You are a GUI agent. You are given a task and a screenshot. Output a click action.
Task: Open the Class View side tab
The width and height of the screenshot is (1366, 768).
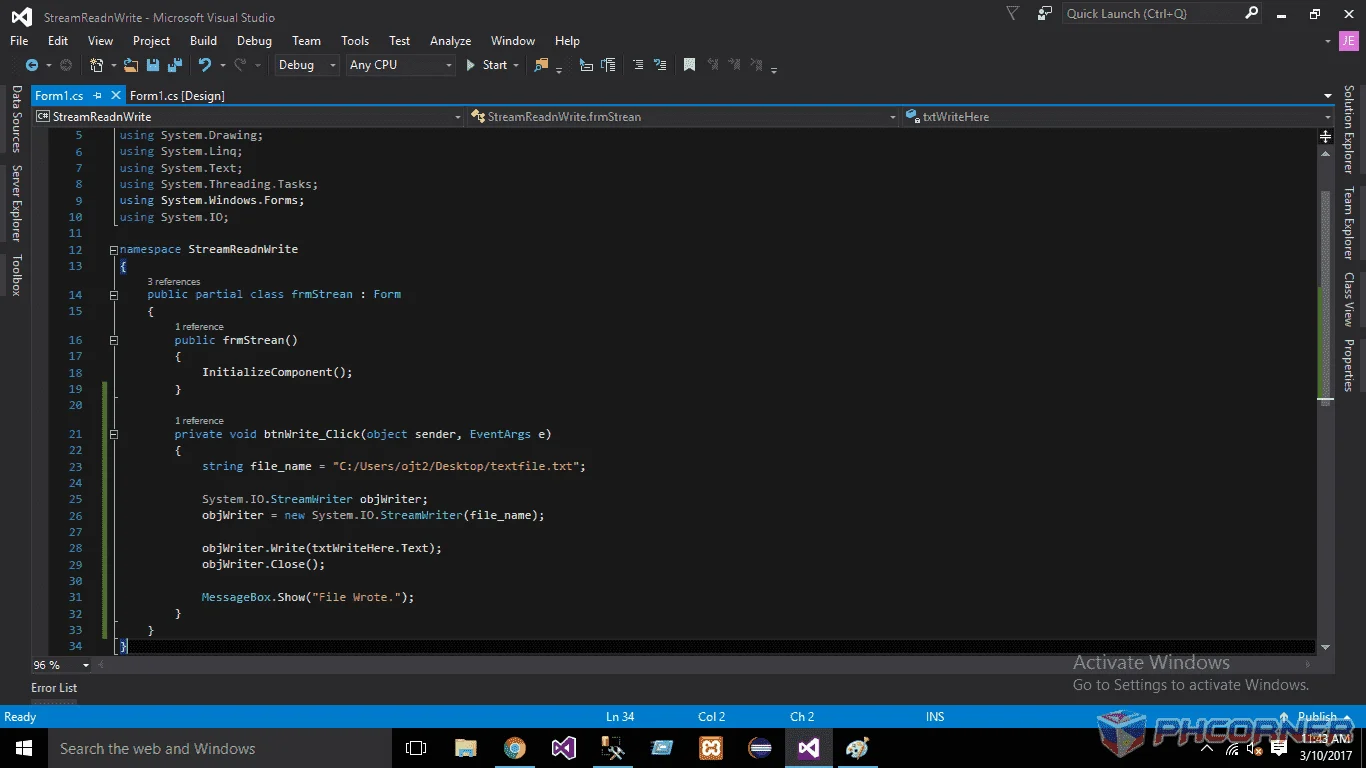point(1348,299)
